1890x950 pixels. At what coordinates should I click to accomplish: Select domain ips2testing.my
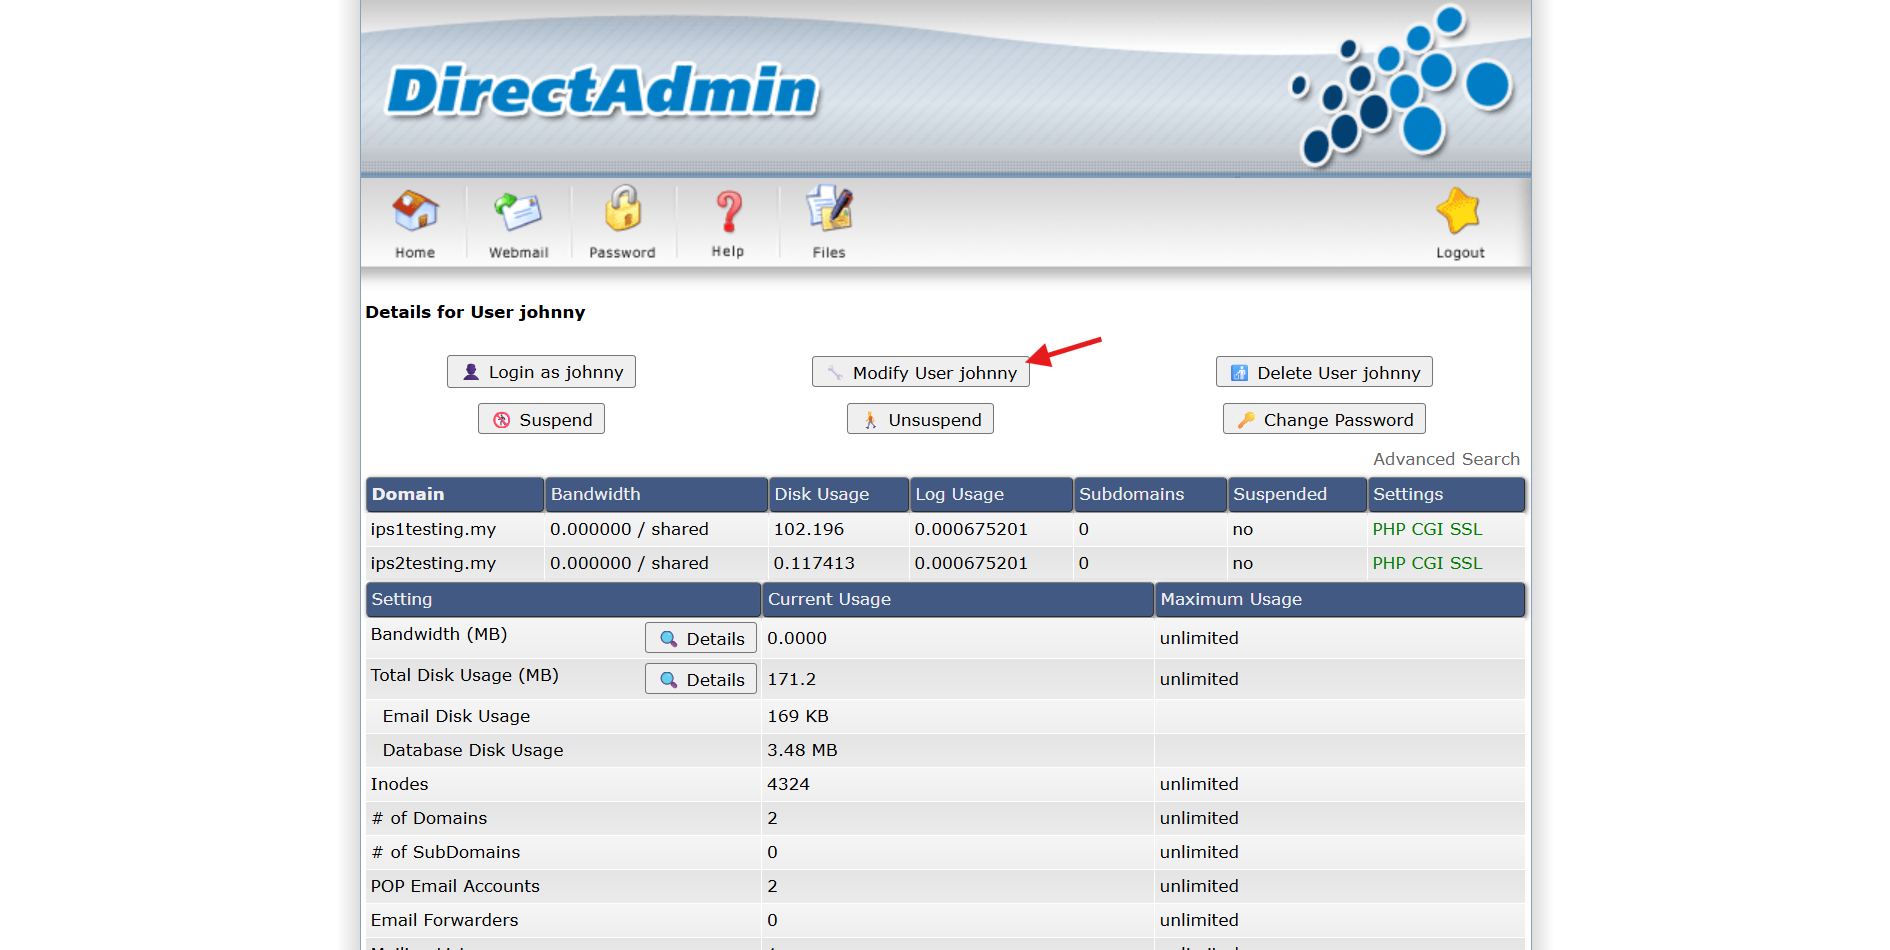click(433, 563)
